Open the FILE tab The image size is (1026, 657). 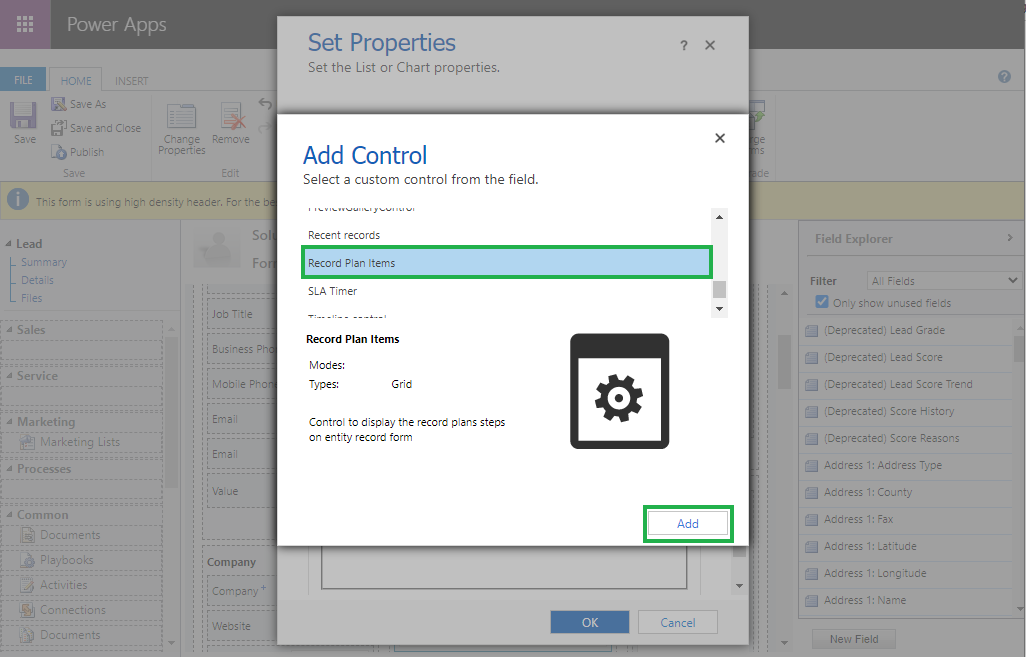point(23,81)
